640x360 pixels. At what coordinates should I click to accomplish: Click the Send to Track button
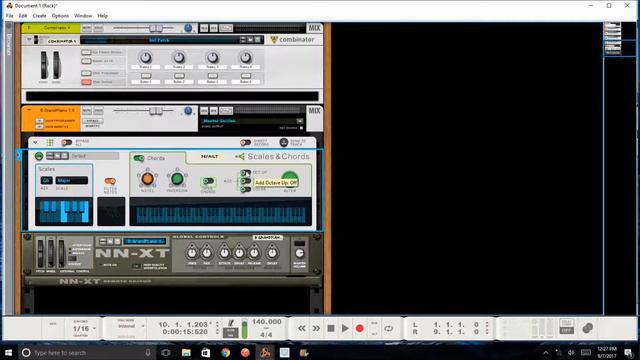(284, 142)
